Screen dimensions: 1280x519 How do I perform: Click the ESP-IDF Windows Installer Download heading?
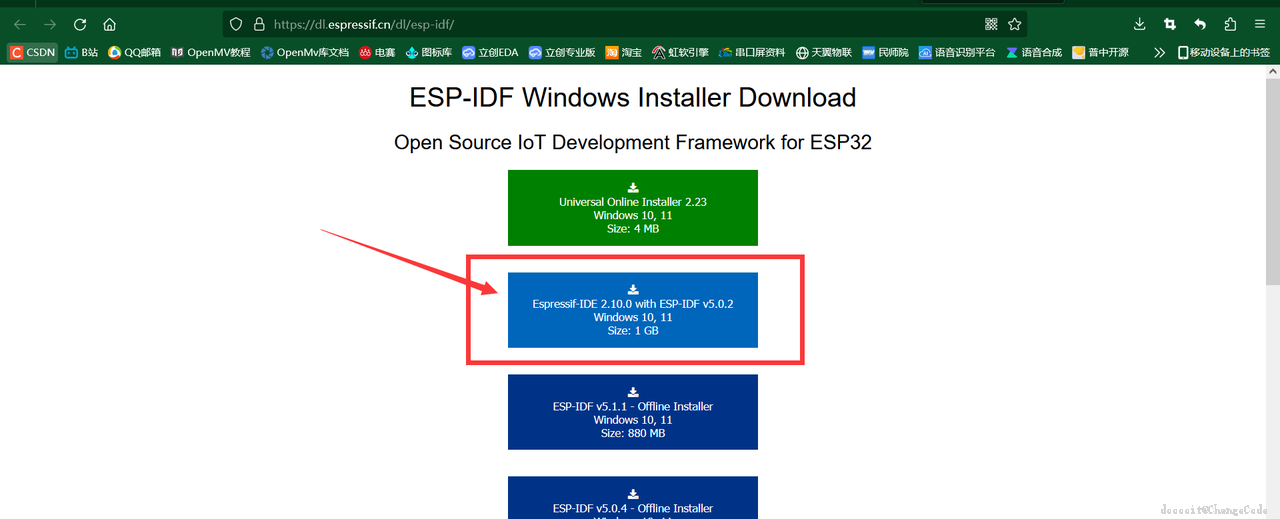(633, 97)
